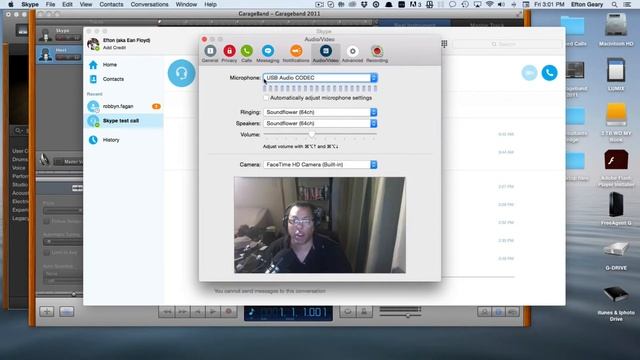Click the GarageBand LCD time display
Viewport: 640px width, 360px height.
point(288,313)
